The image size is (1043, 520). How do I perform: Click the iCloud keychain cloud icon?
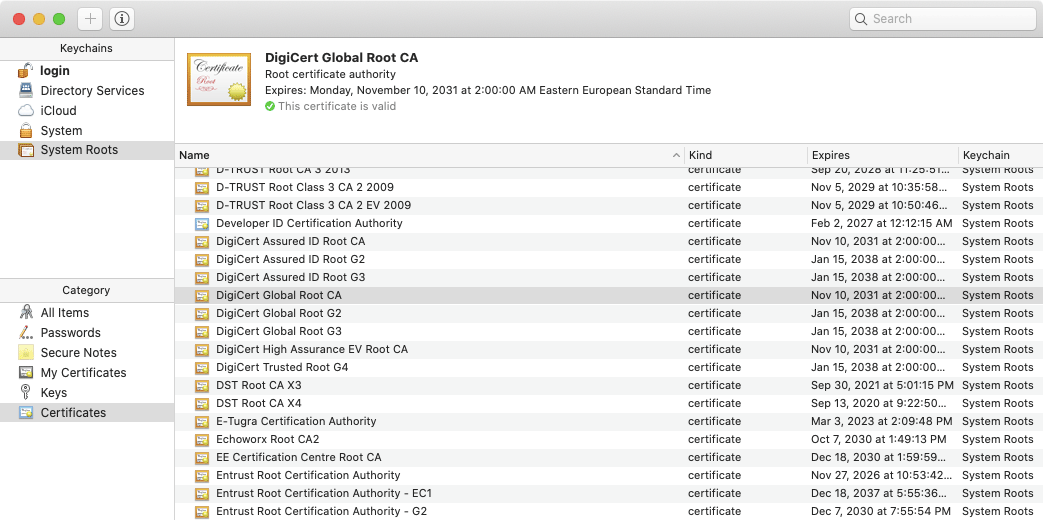pos(26,111)
